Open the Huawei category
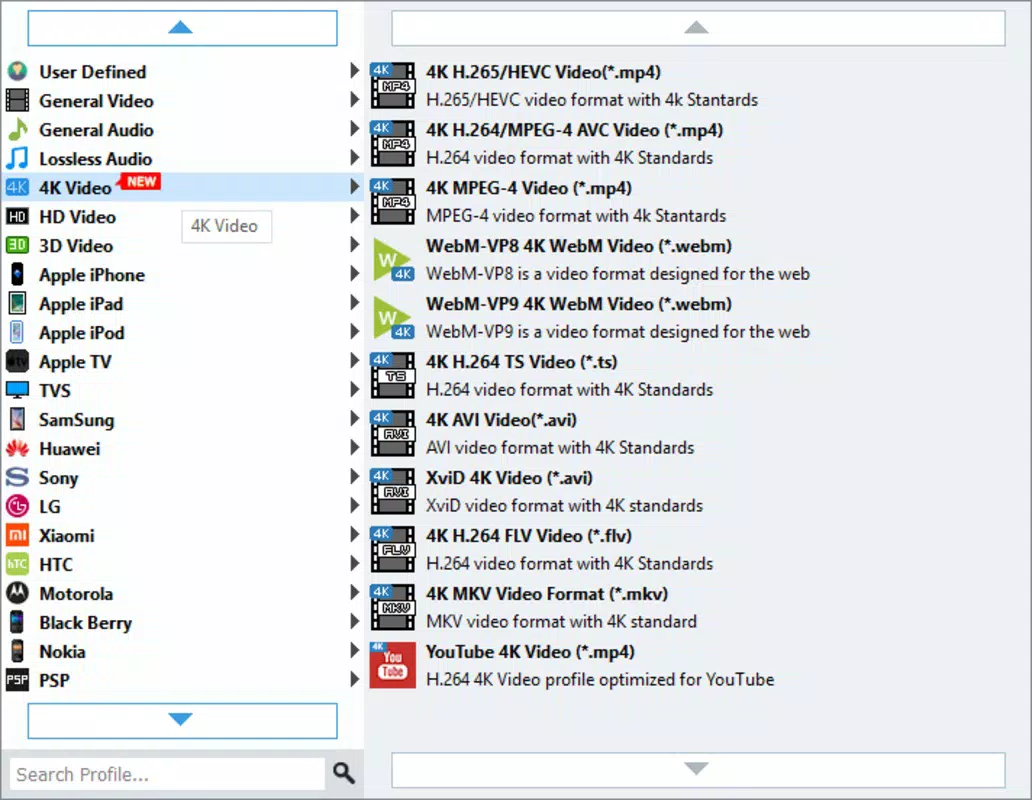1032x800 pixels. 183,448
